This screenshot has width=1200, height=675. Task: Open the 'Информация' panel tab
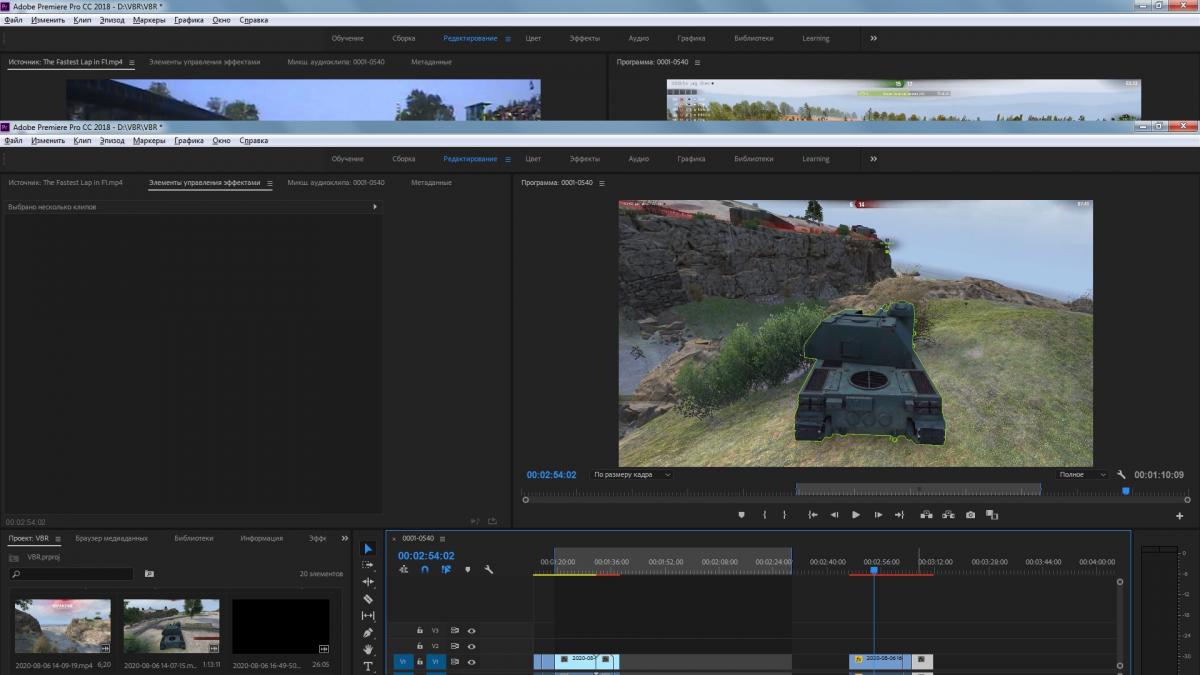click(261, 538)
